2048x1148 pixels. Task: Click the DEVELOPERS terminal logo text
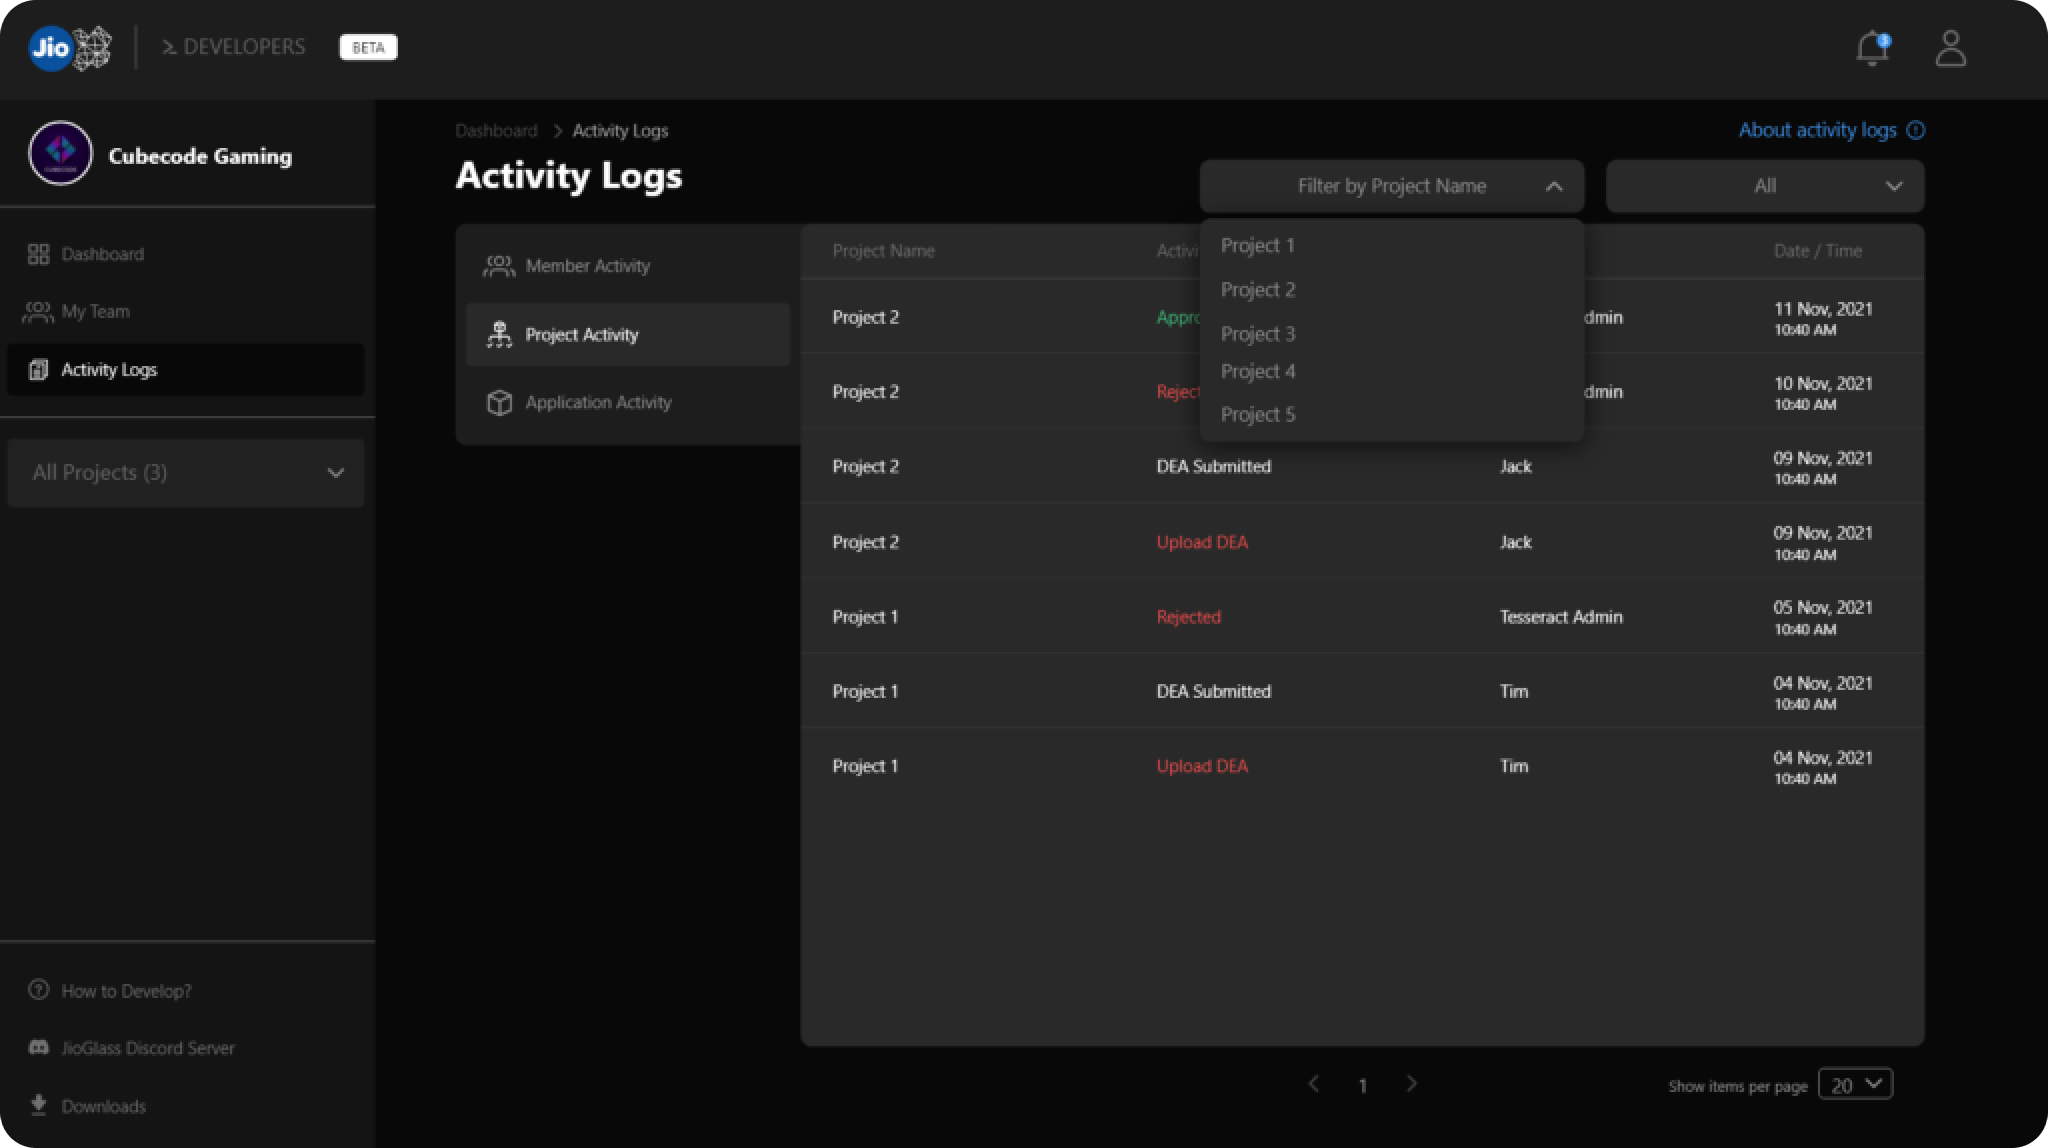(233, 47)
